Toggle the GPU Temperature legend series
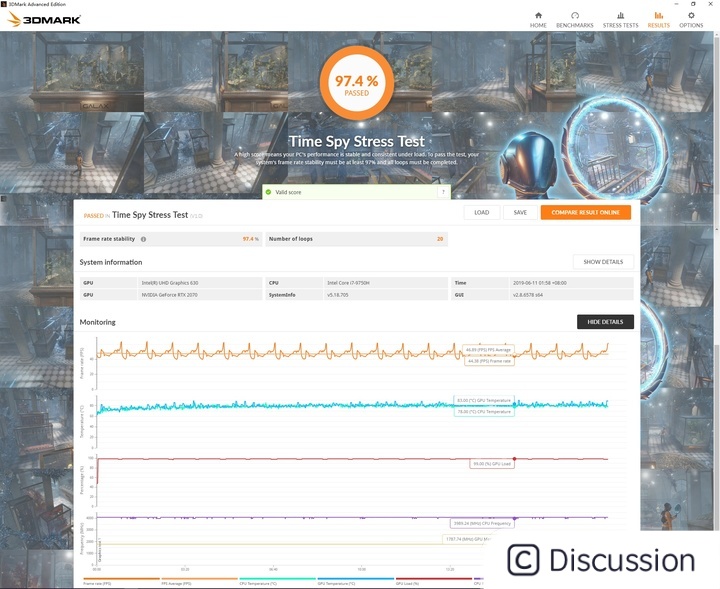The height and width of the screenshot is (589, 720). pyautogui.click(x=355, y=581)
